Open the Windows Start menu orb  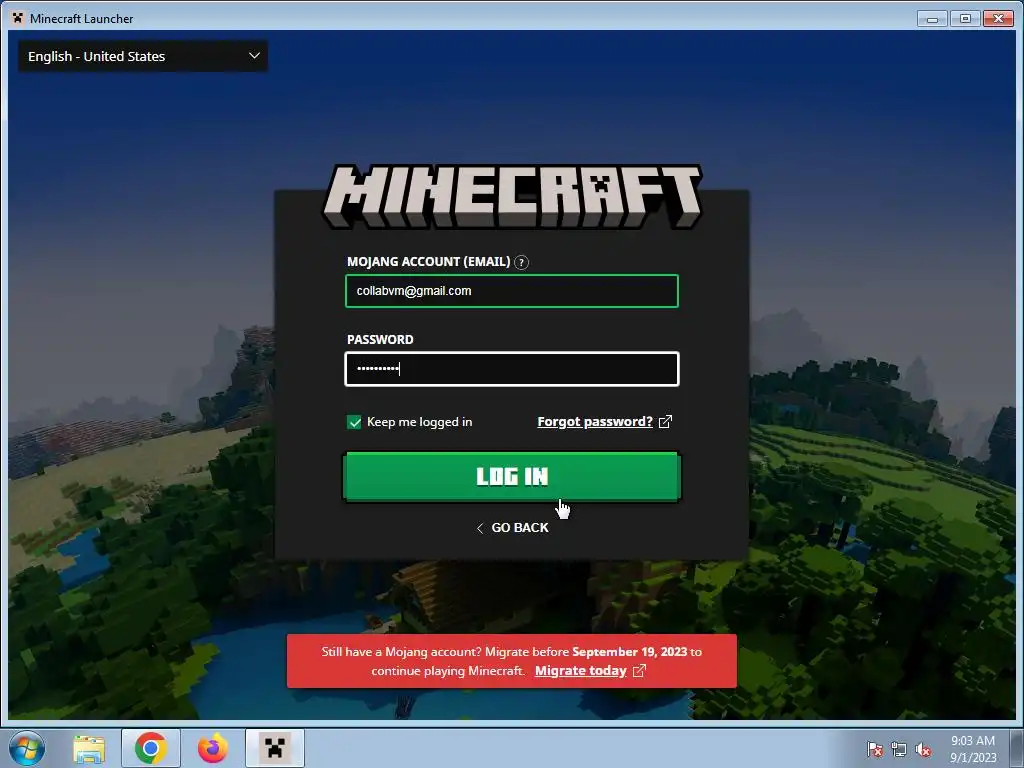click(27, 748)
